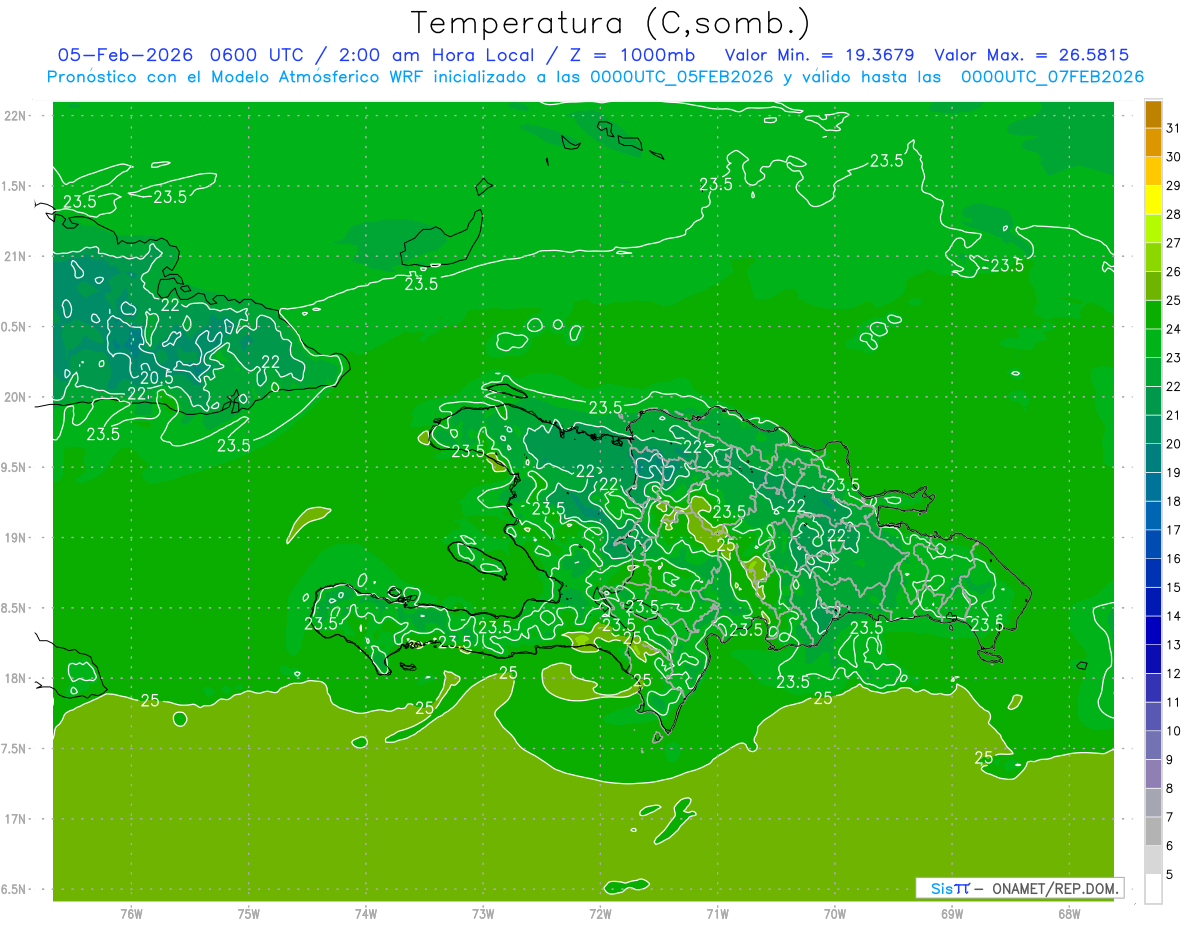Click the yellow legend swatch between 28 and 29
The height and width of the screenshot is (927, 1200).
coord(1153,200)
